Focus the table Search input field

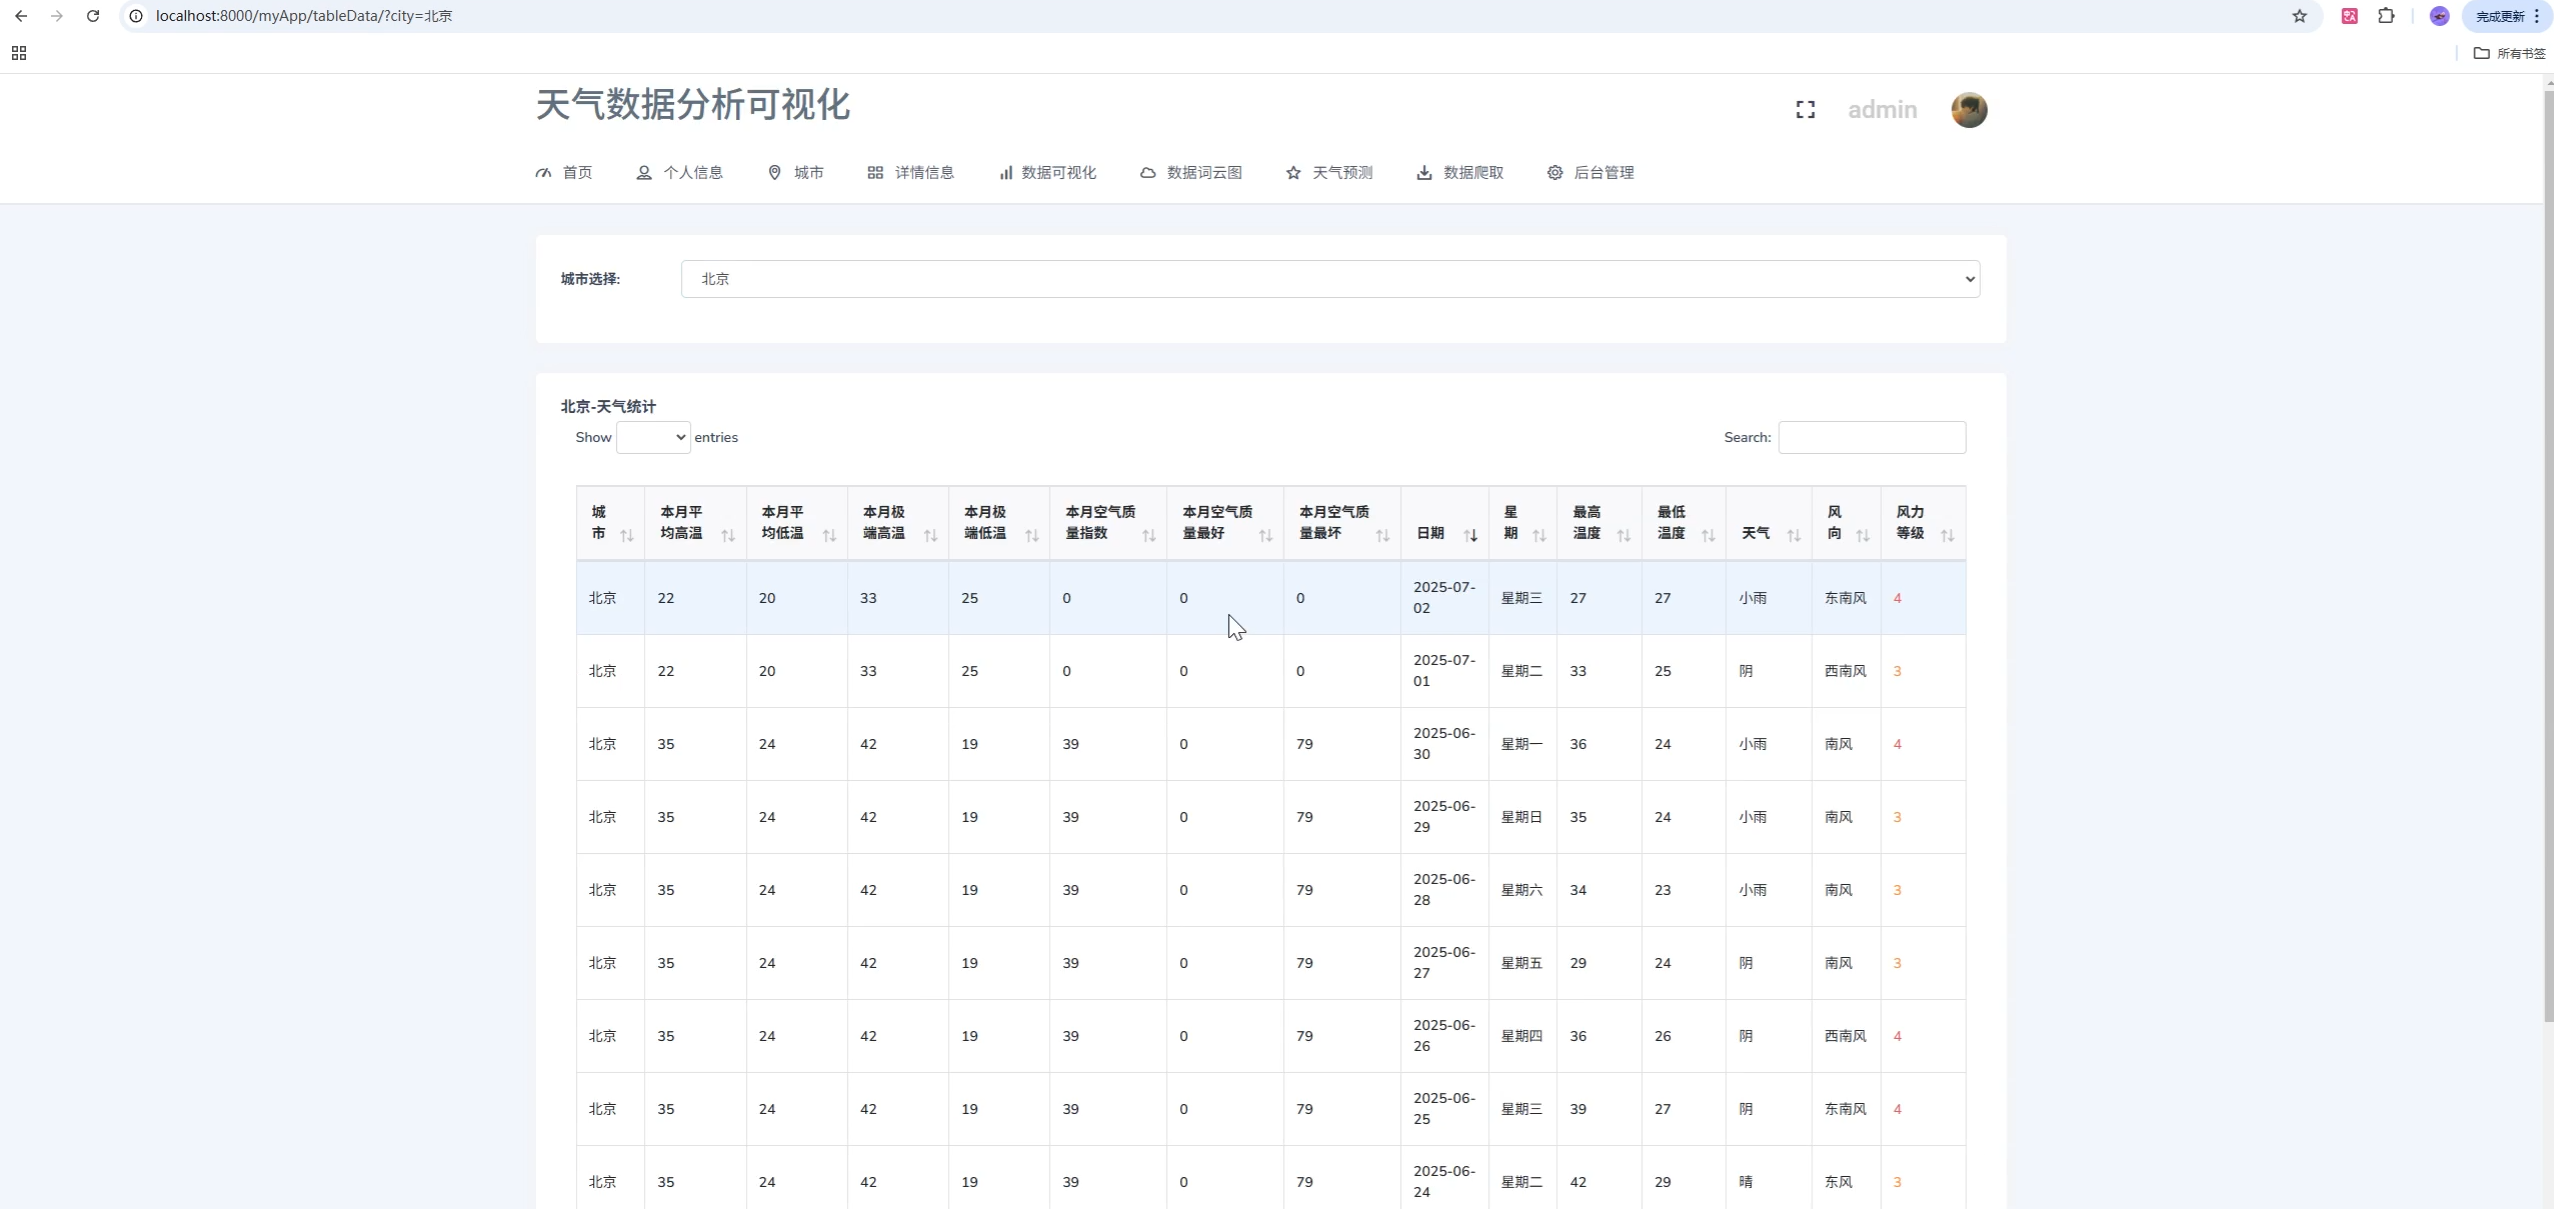1872,438
